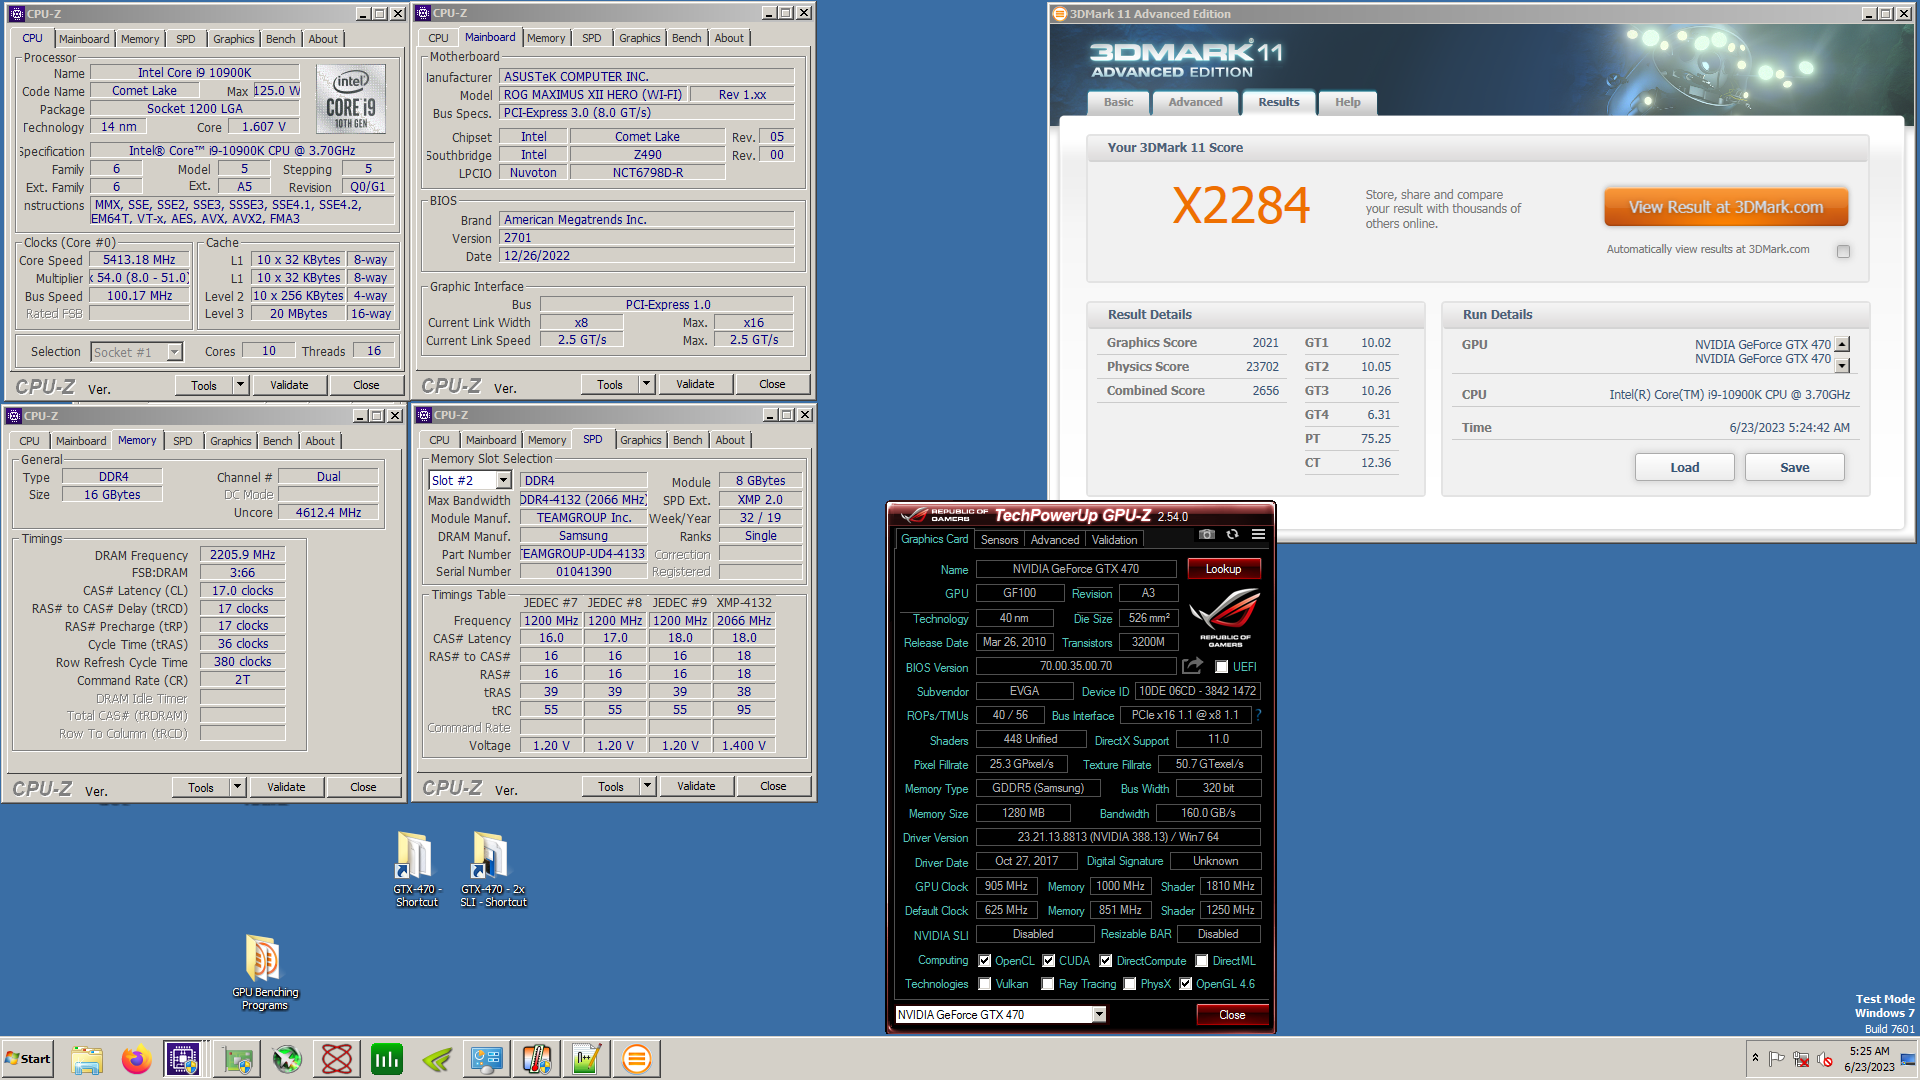Click View Result at 3DMark.com button
Image resolution: width=1920 pixels, height=1080 pixels.
coord(1726,208)
